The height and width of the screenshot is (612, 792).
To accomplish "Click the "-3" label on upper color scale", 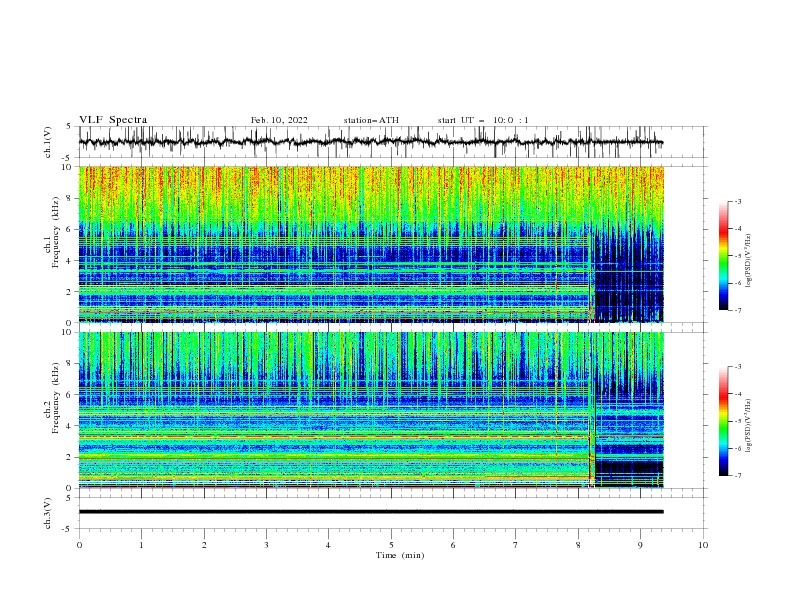I will [x=737, y=201].
